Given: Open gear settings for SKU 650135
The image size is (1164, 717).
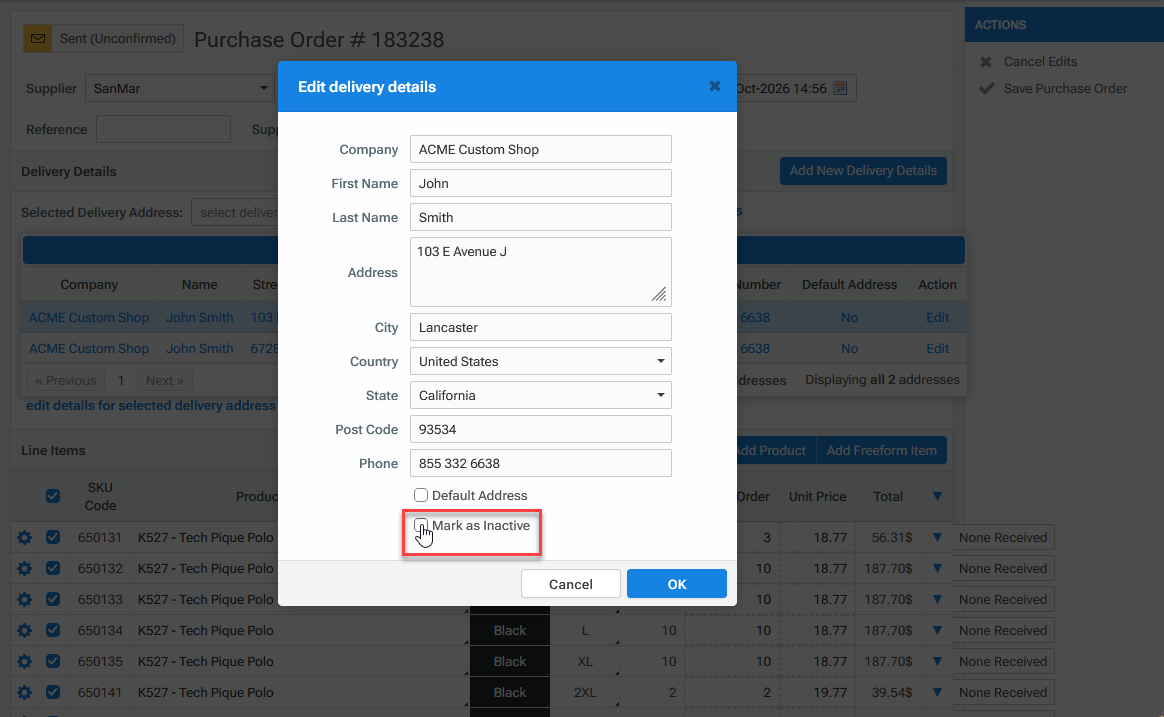Looking at the screenshot, I should (x=24, y=661).
